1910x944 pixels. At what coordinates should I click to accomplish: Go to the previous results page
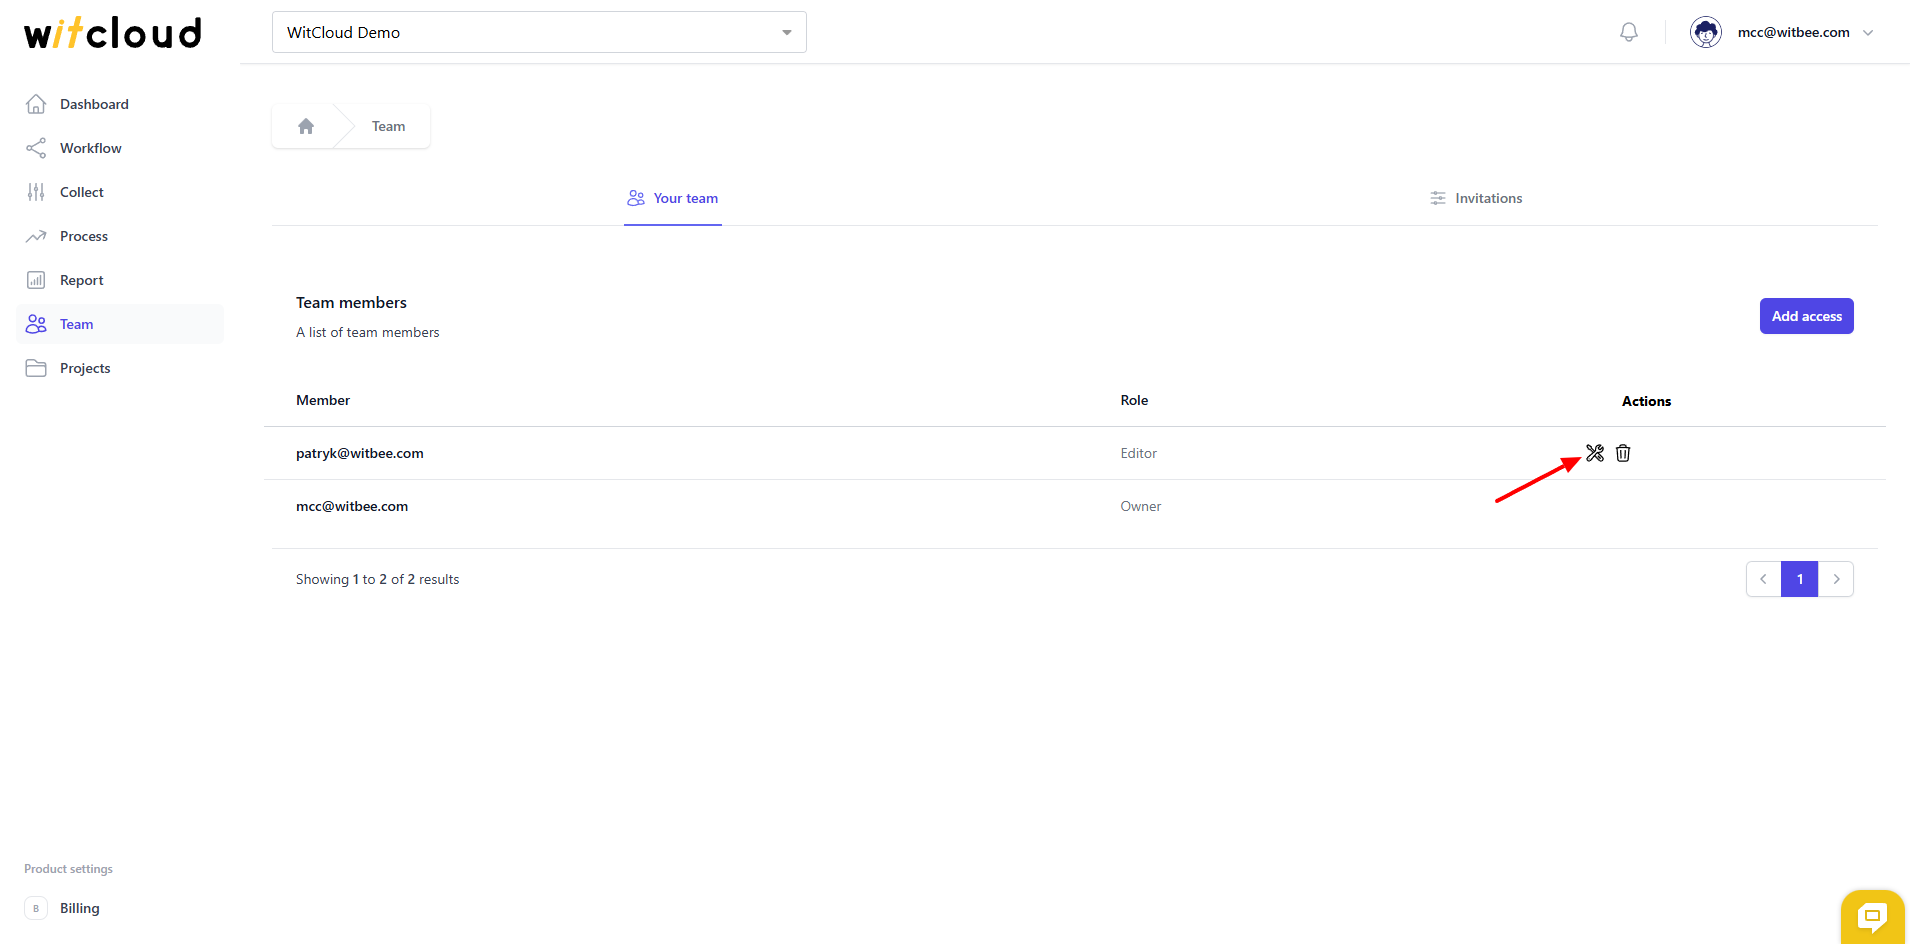[1763, 579]
